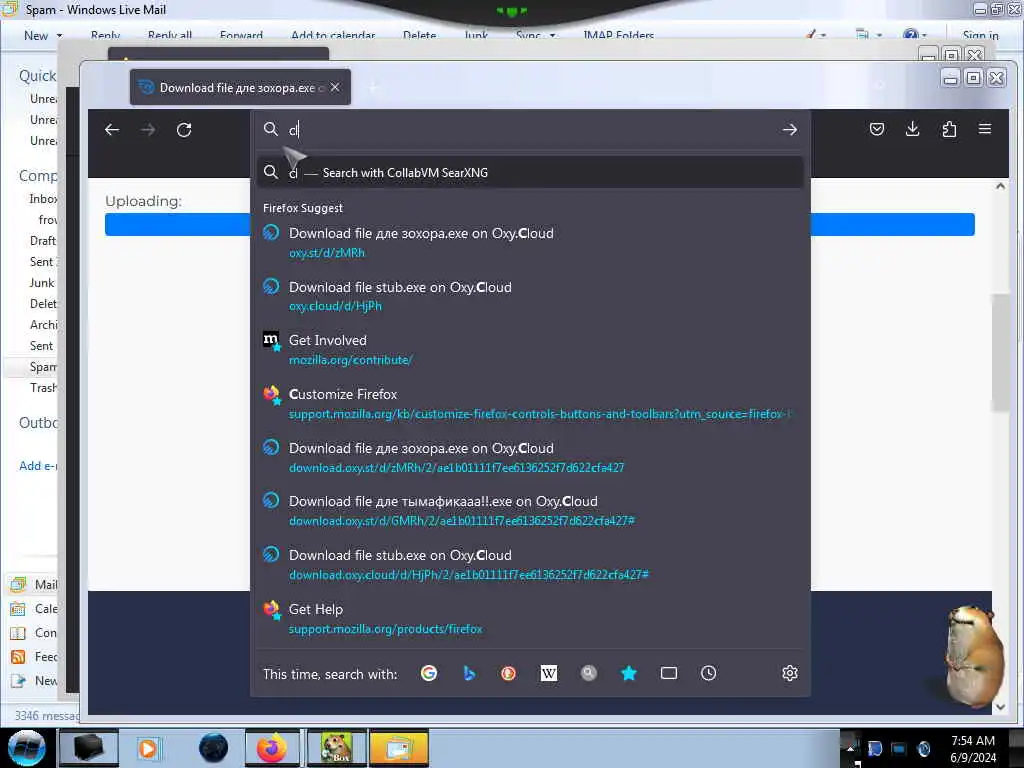
Task: Open Windows Start button
Action: click(x=26, y=748)
